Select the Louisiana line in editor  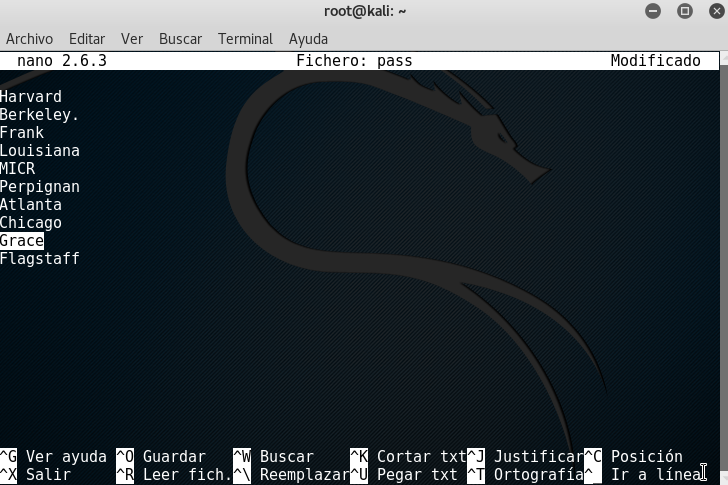[40, 151]
